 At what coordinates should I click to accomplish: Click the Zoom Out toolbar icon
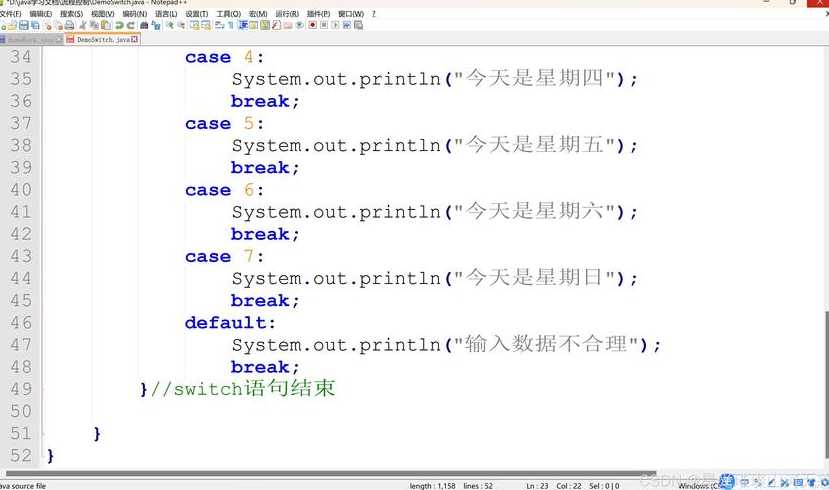click(181, 25)
